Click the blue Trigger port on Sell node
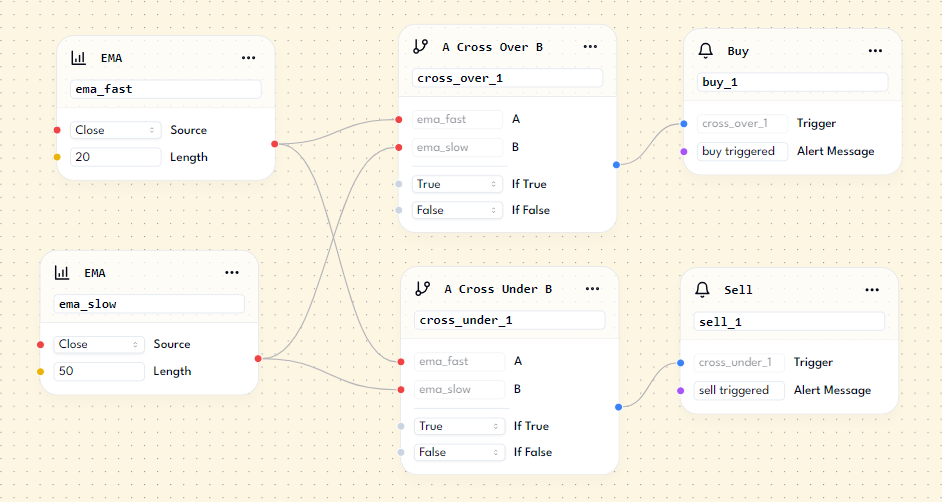The width and height of the screenshot is (942, 502). (x=680, y=363)
